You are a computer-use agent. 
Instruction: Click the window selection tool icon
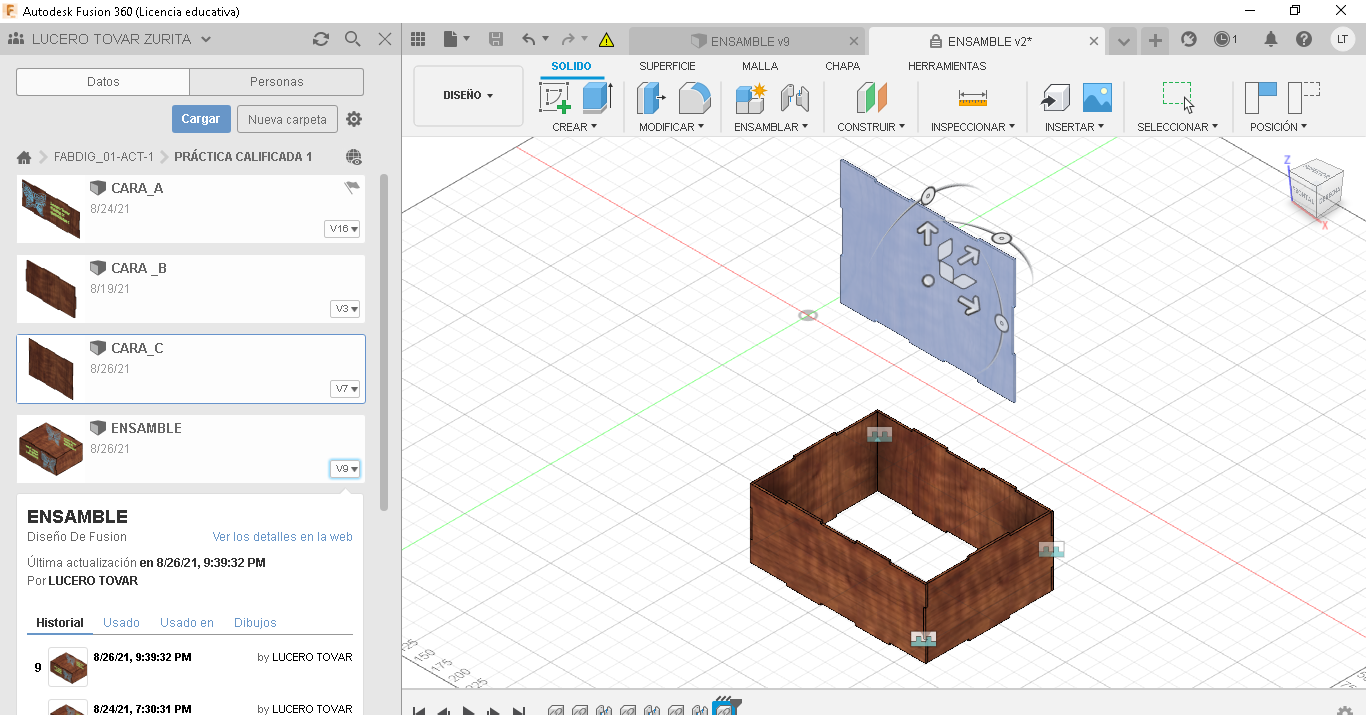(x=1178, y=98)
